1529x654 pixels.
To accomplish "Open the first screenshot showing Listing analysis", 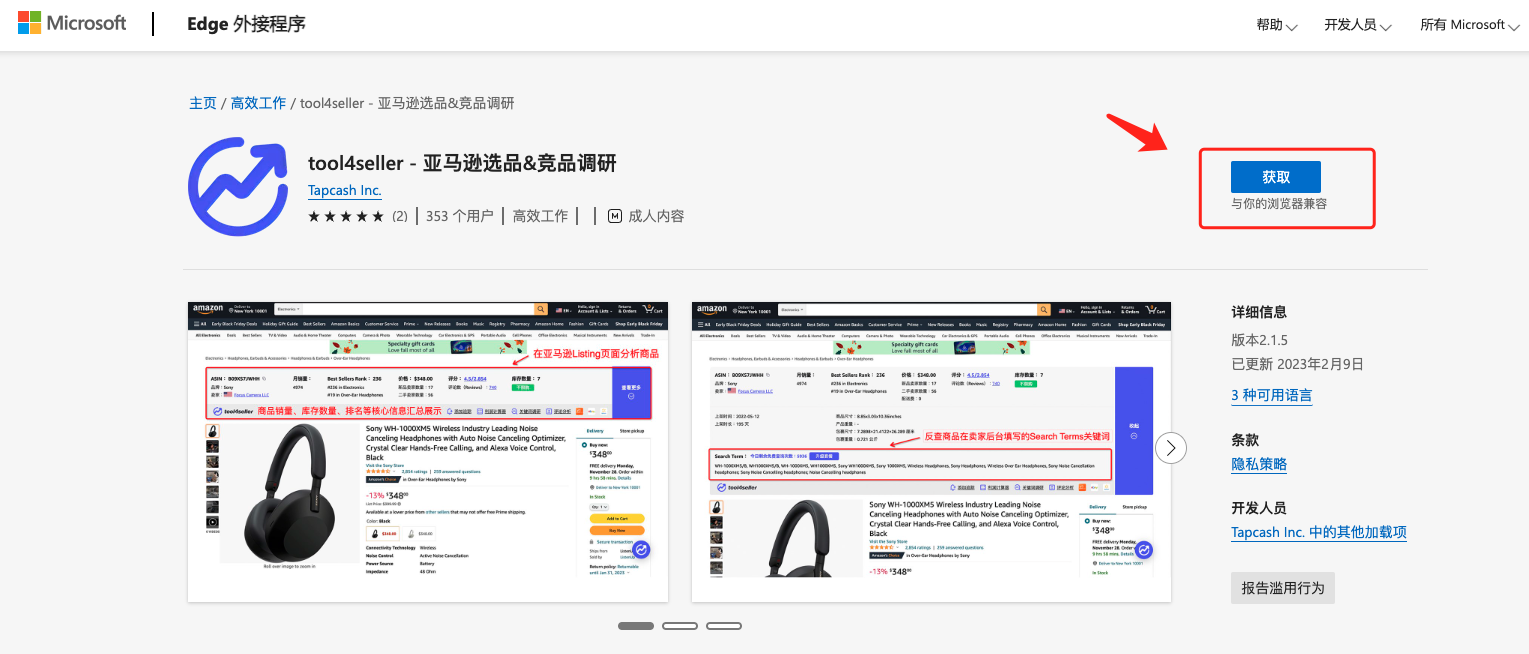I will coord(428,451).
